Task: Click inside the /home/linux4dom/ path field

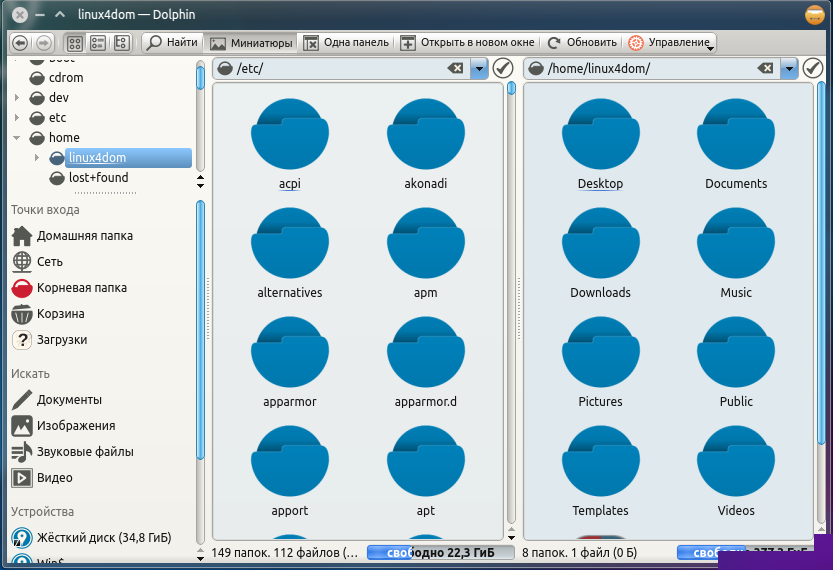Action: pos(651,69)
